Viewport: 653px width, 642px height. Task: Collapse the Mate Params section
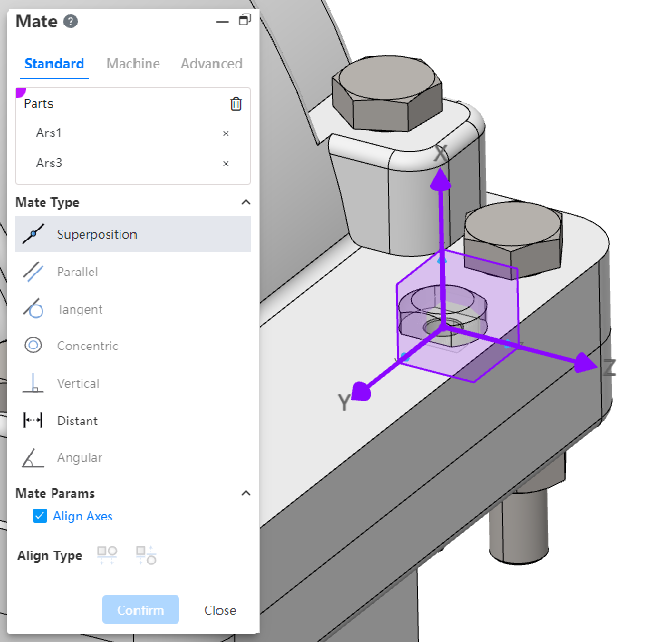[246, 493]
